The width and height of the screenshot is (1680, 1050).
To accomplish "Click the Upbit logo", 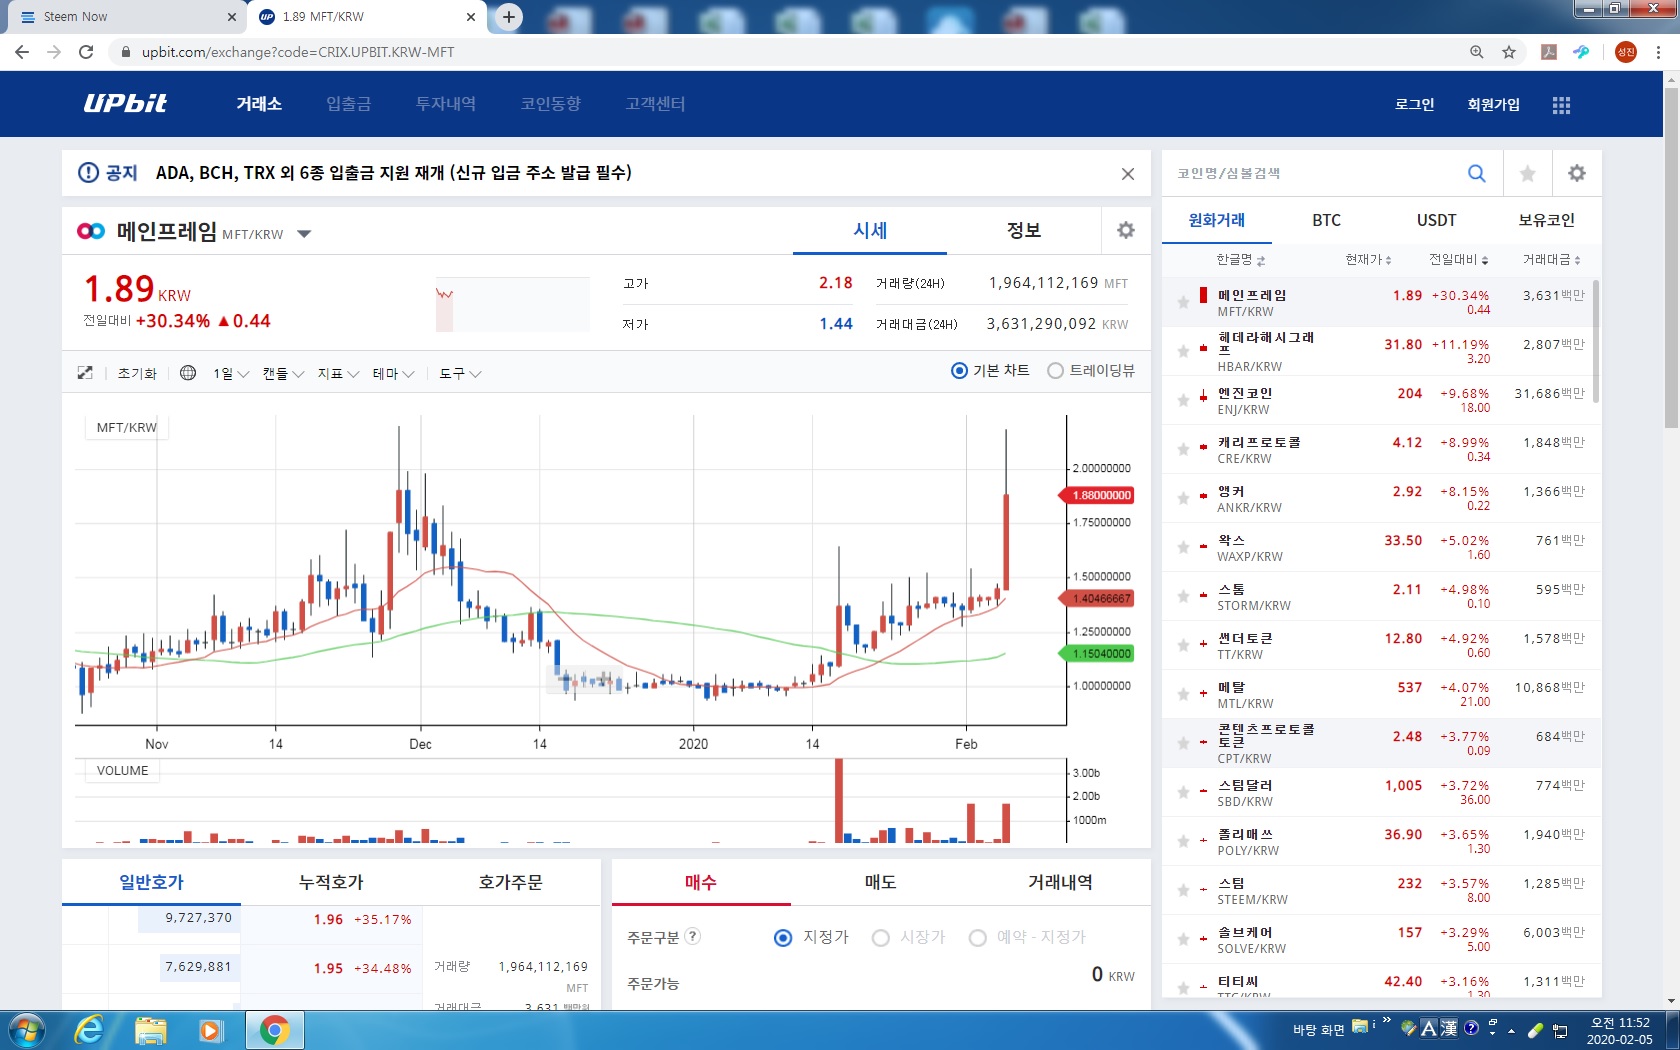I will click(125, 103).
